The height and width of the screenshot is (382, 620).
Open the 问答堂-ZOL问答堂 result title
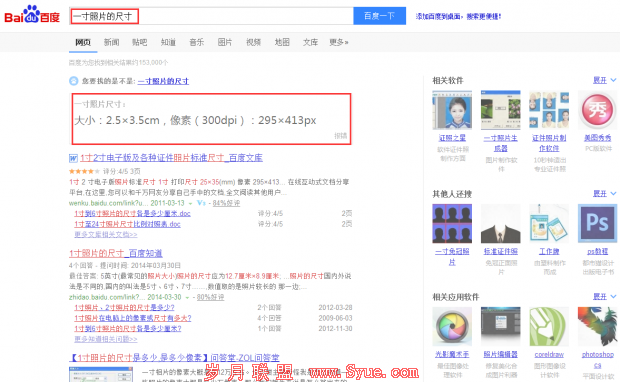pyautogui.click(x=174, y=358)
